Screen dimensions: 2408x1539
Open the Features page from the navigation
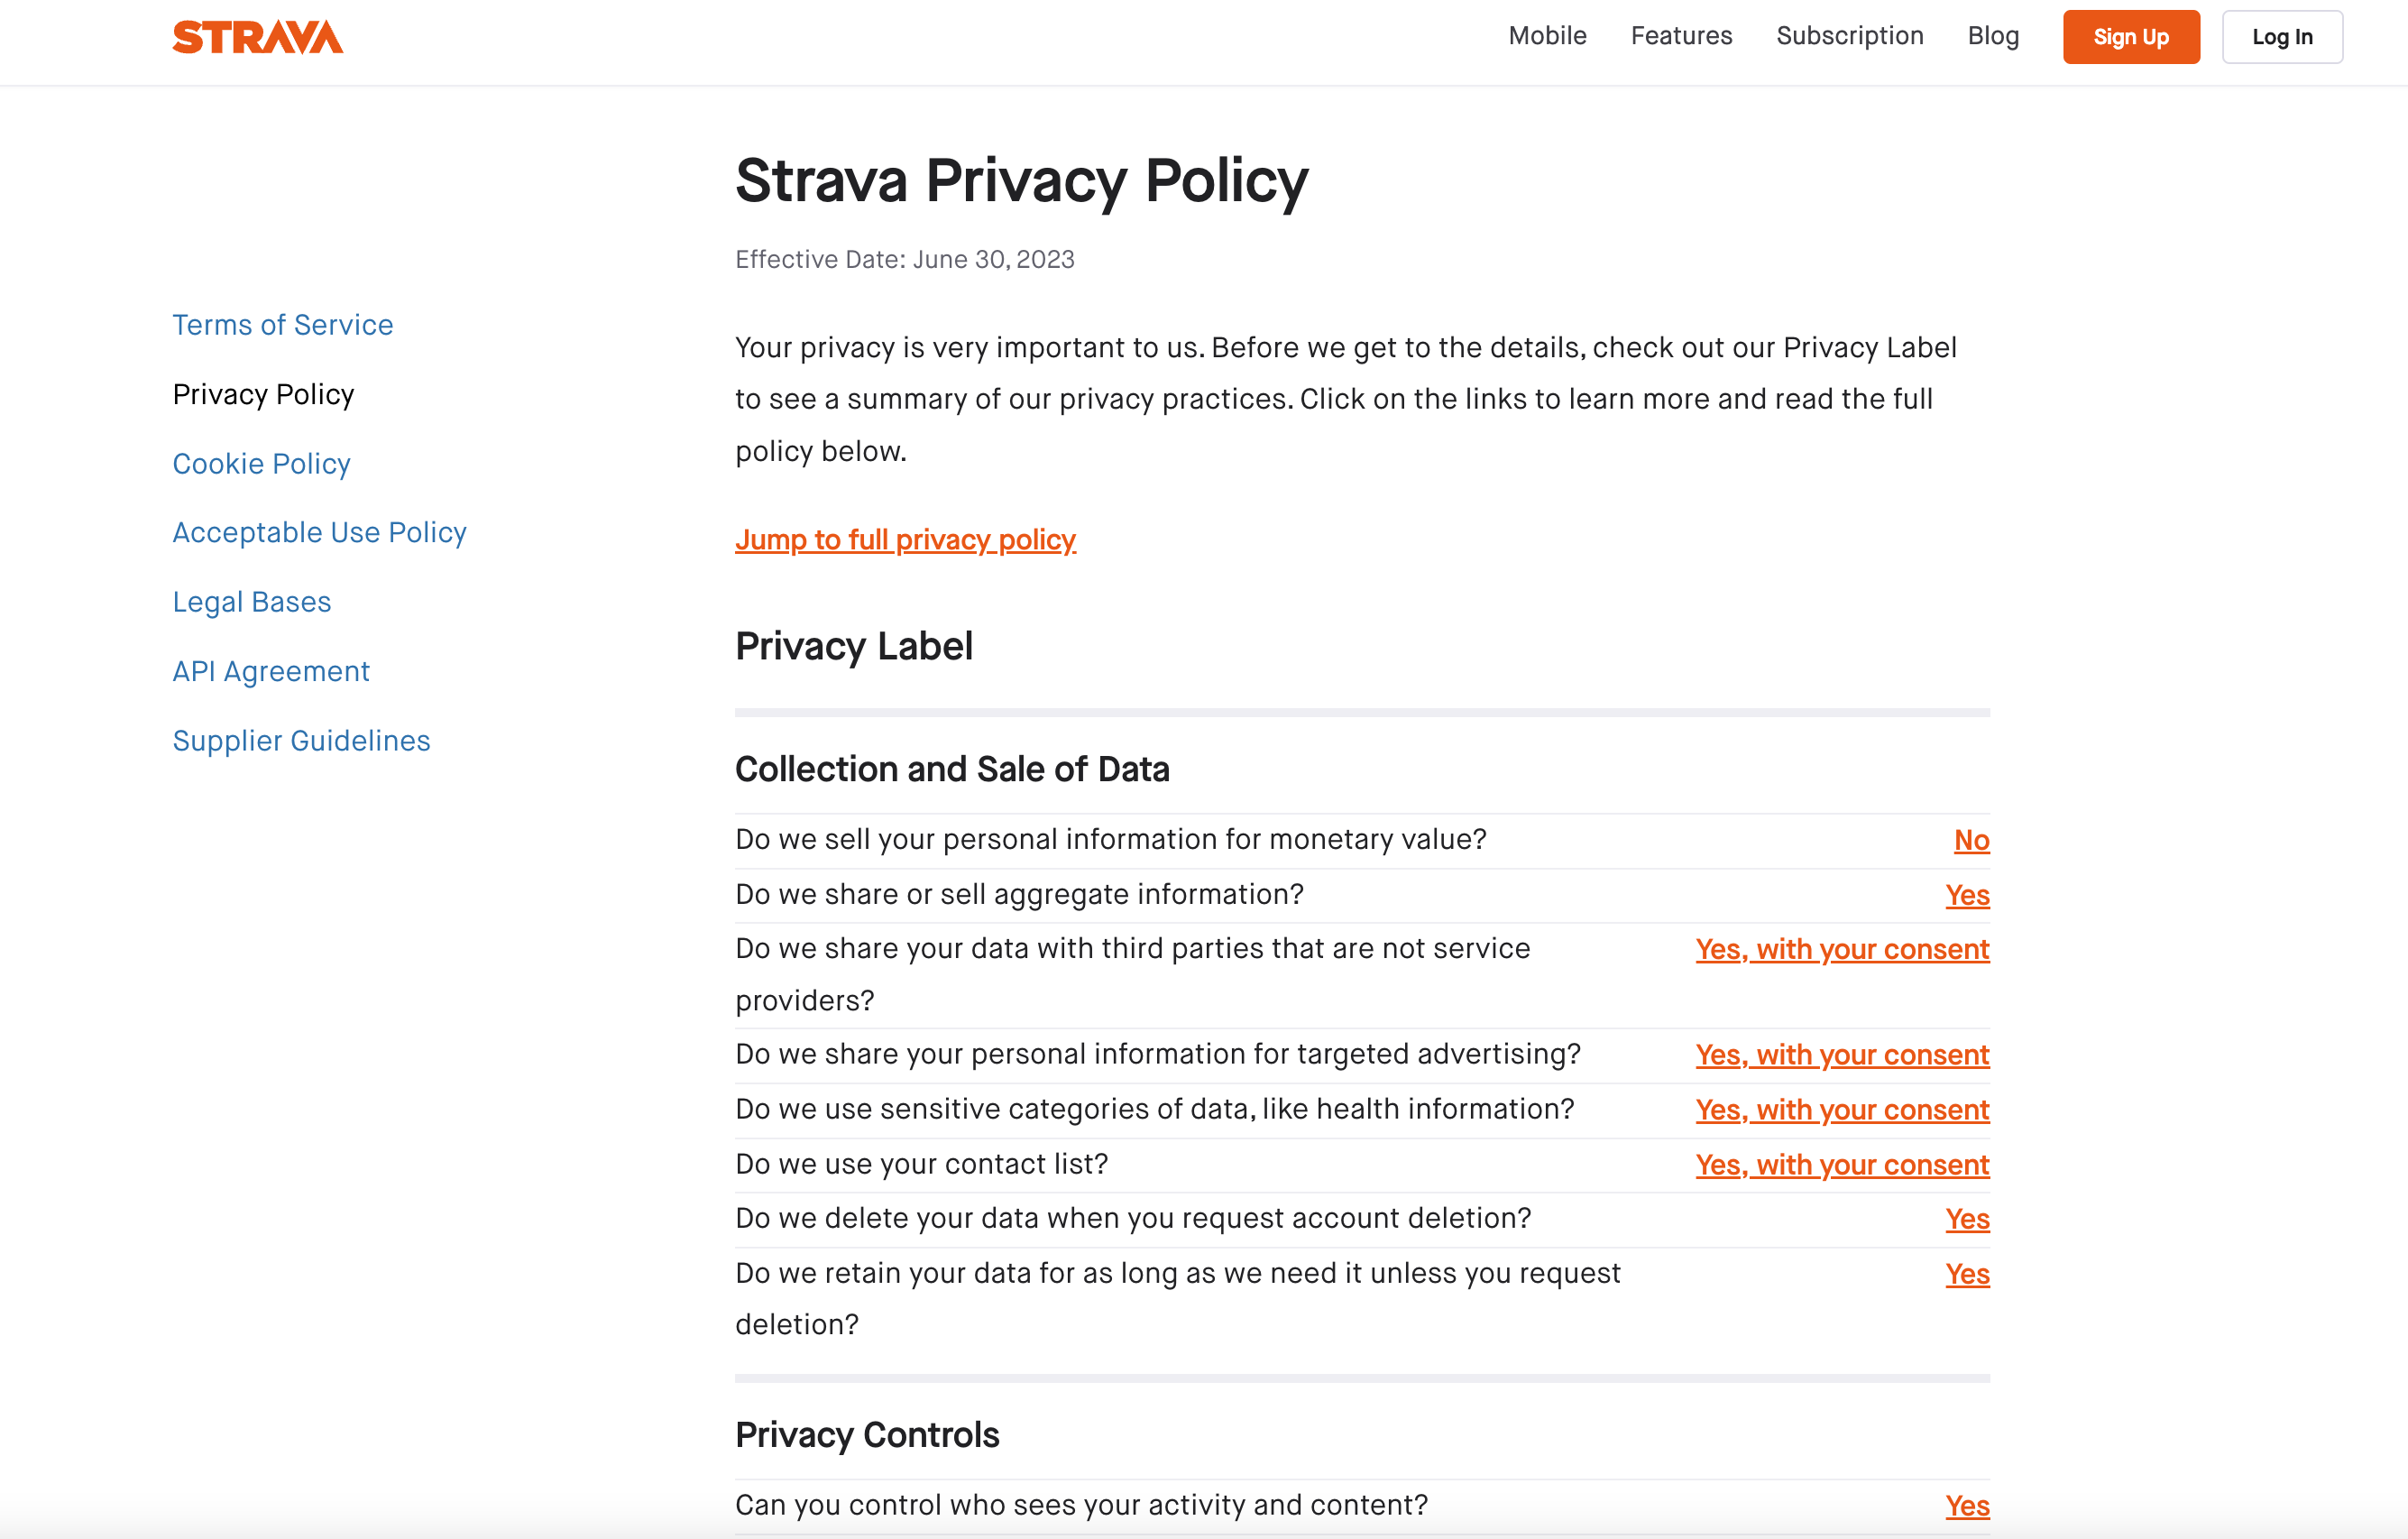pos(1681,36)
